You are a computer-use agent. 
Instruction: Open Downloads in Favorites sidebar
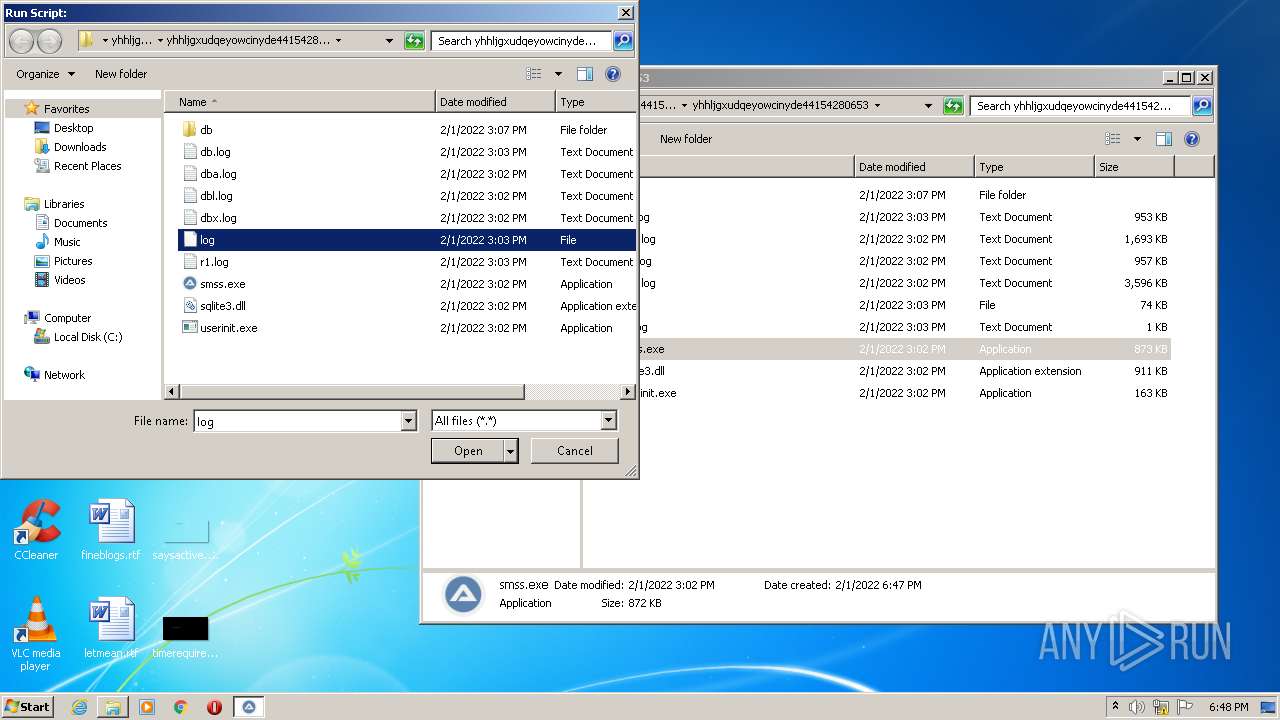point(79,147)
